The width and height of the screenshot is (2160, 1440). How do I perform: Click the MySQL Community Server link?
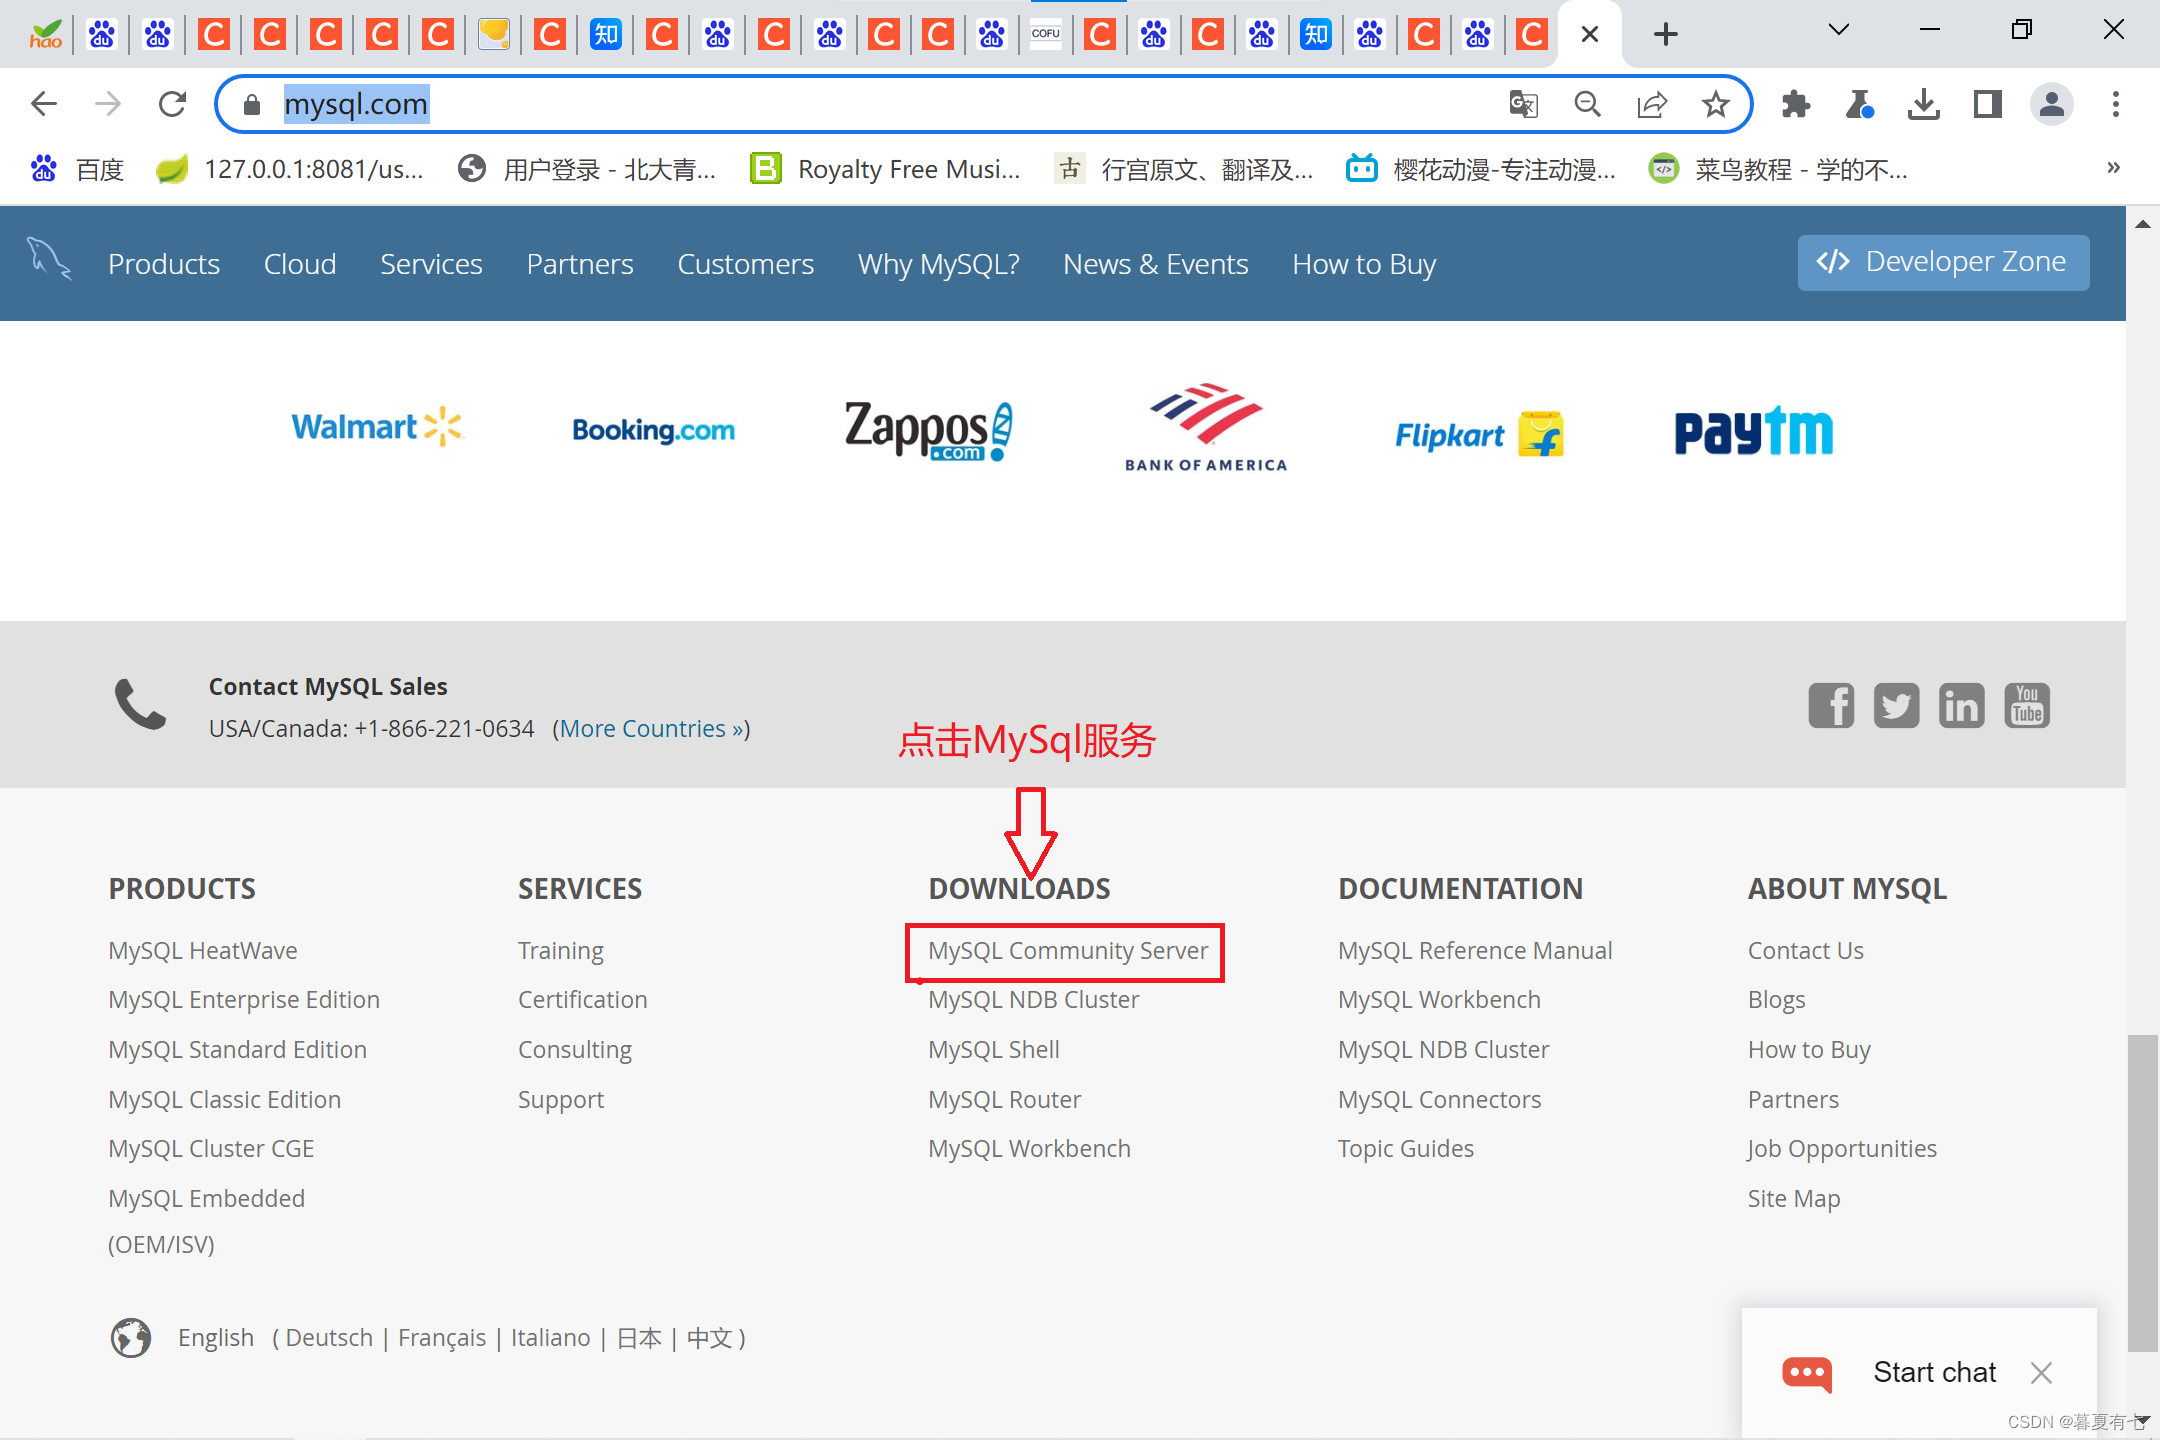point(1068,950)
